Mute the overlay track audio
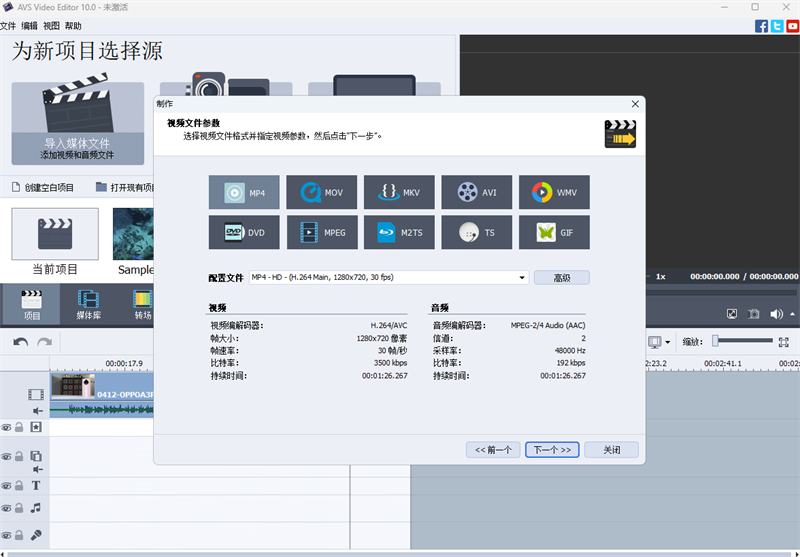Viewport: 800px width, 557px height. pos(38,469)
